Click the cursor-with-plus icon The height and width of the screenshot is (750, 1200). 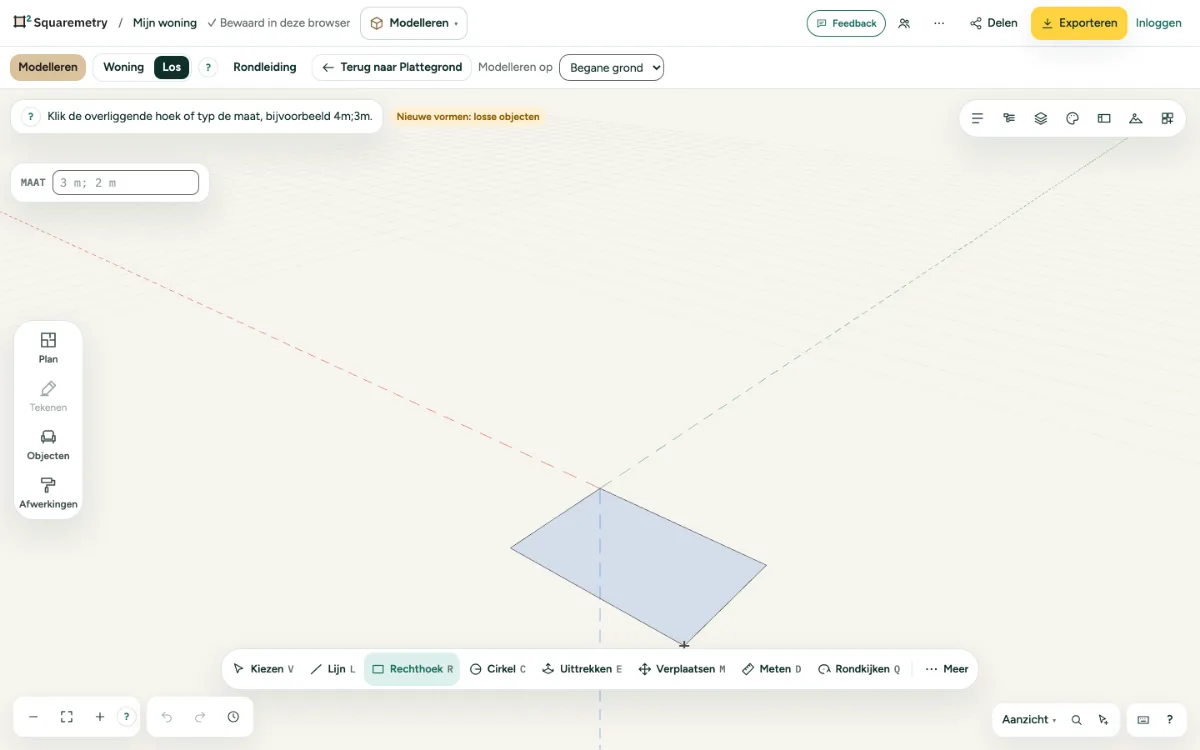pyautogui.click(x=1103, y=720)
